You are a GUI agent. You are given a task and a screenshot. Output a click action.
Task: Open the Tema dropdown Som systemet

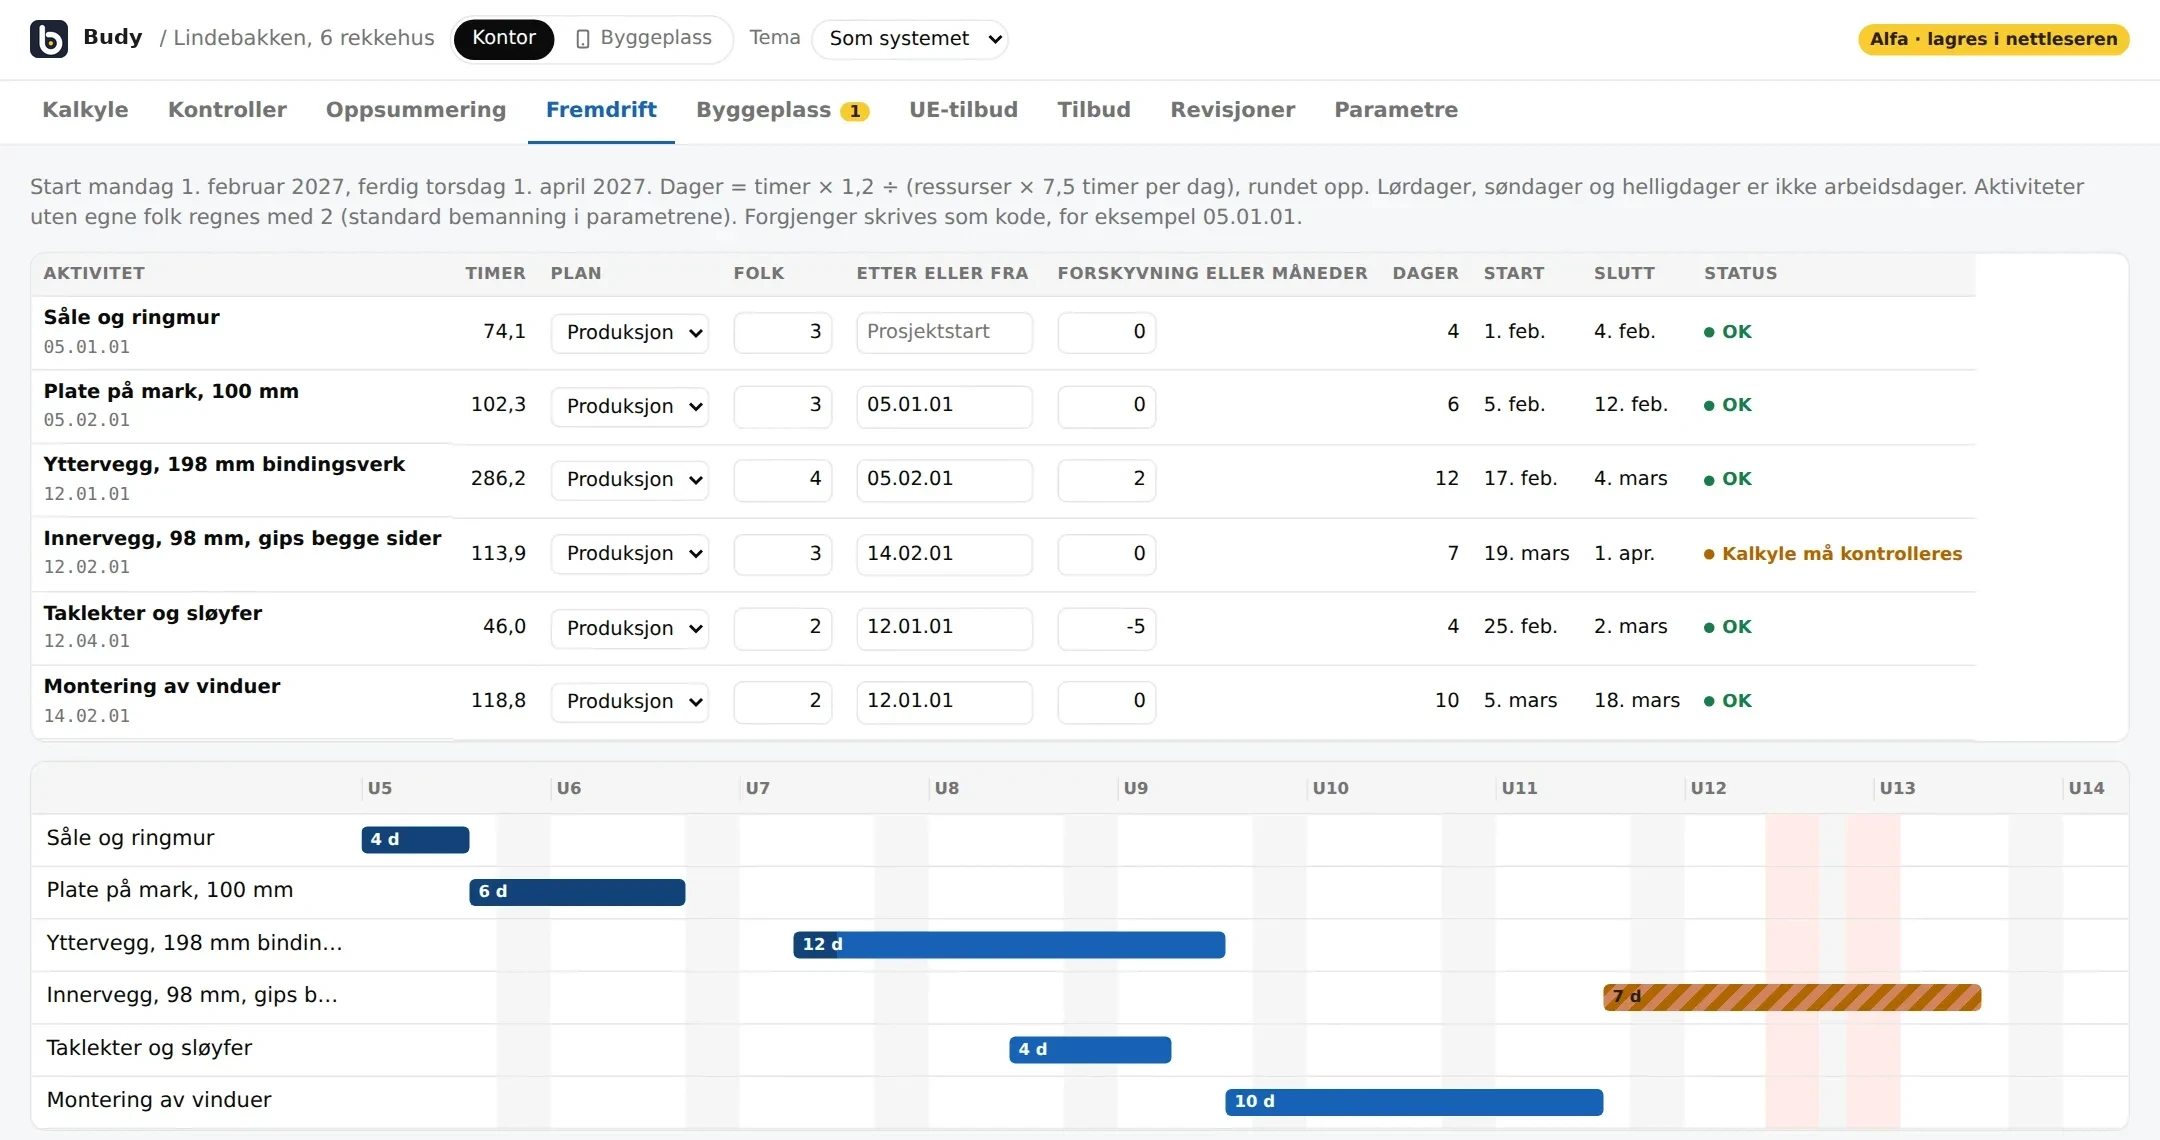(x=910, y=39)
